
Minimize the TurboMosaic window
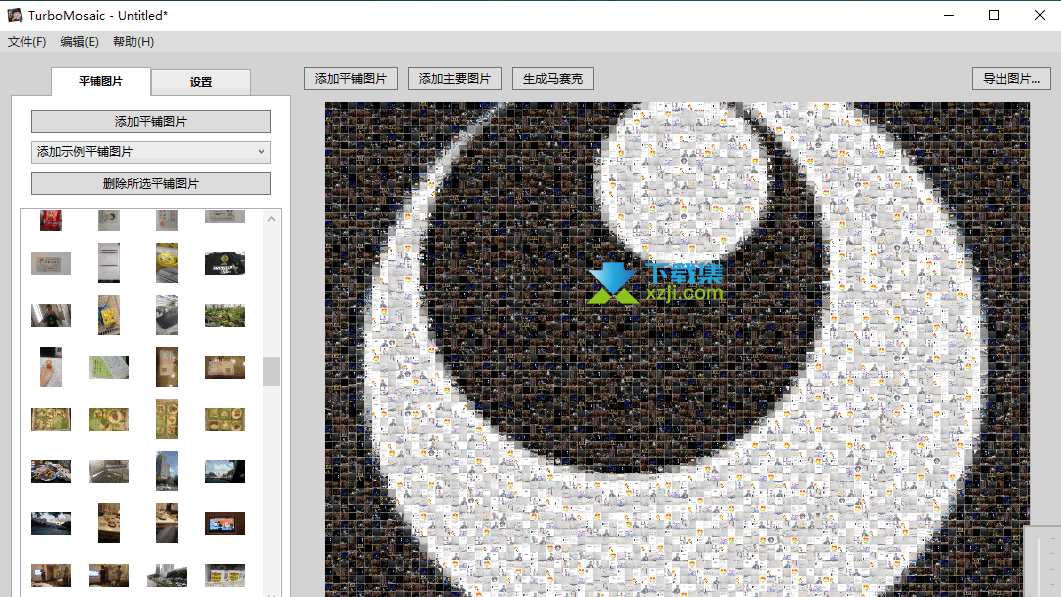(949, 15)
